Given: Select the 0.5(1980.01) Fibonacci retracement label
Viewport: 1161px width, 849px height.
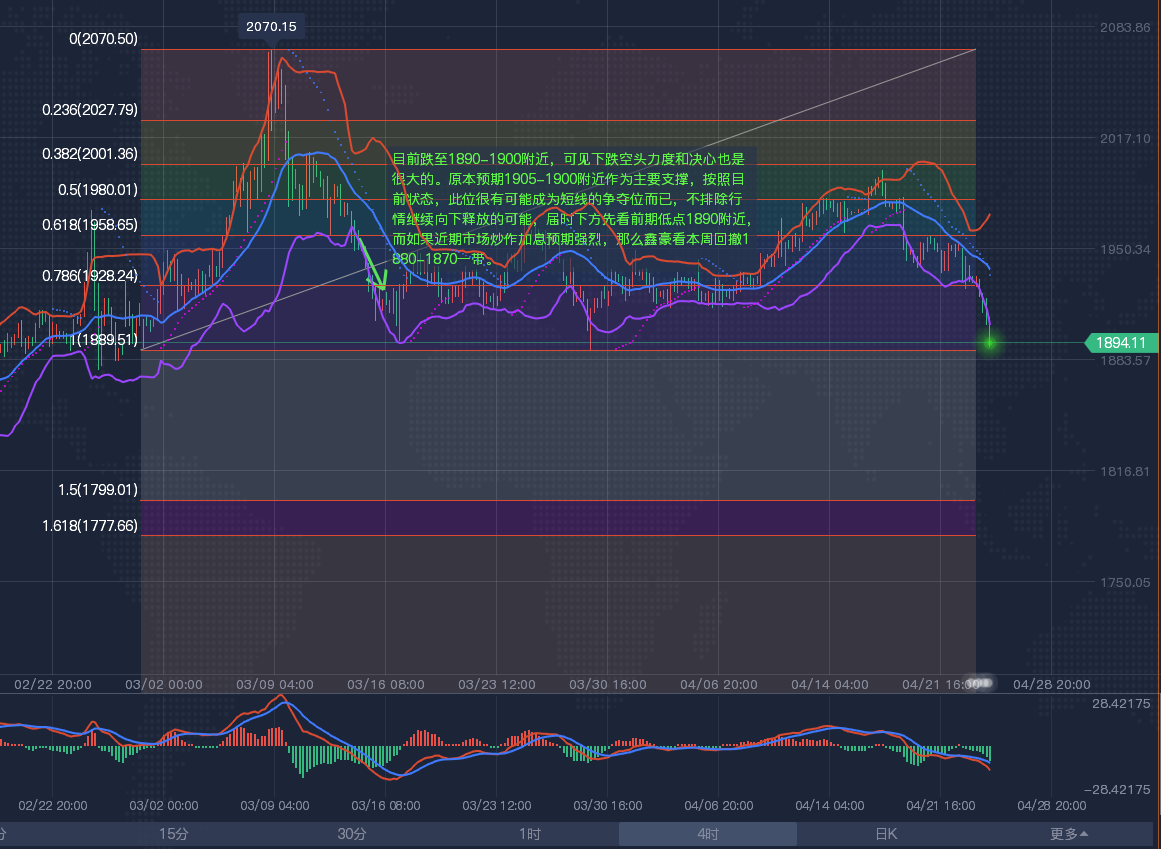Looking at the screenshot, I should [x=98, y=189].
